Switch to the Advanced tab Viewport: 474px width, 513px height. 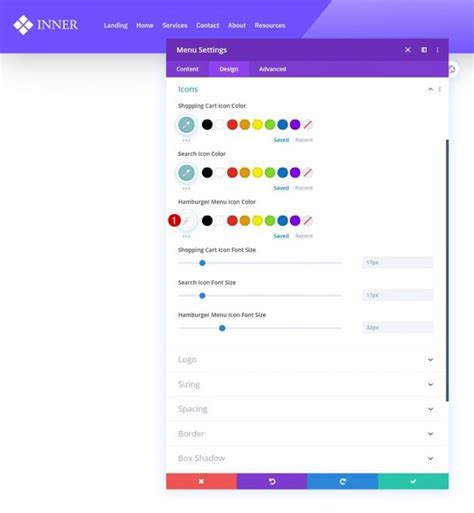coord(273,69)
